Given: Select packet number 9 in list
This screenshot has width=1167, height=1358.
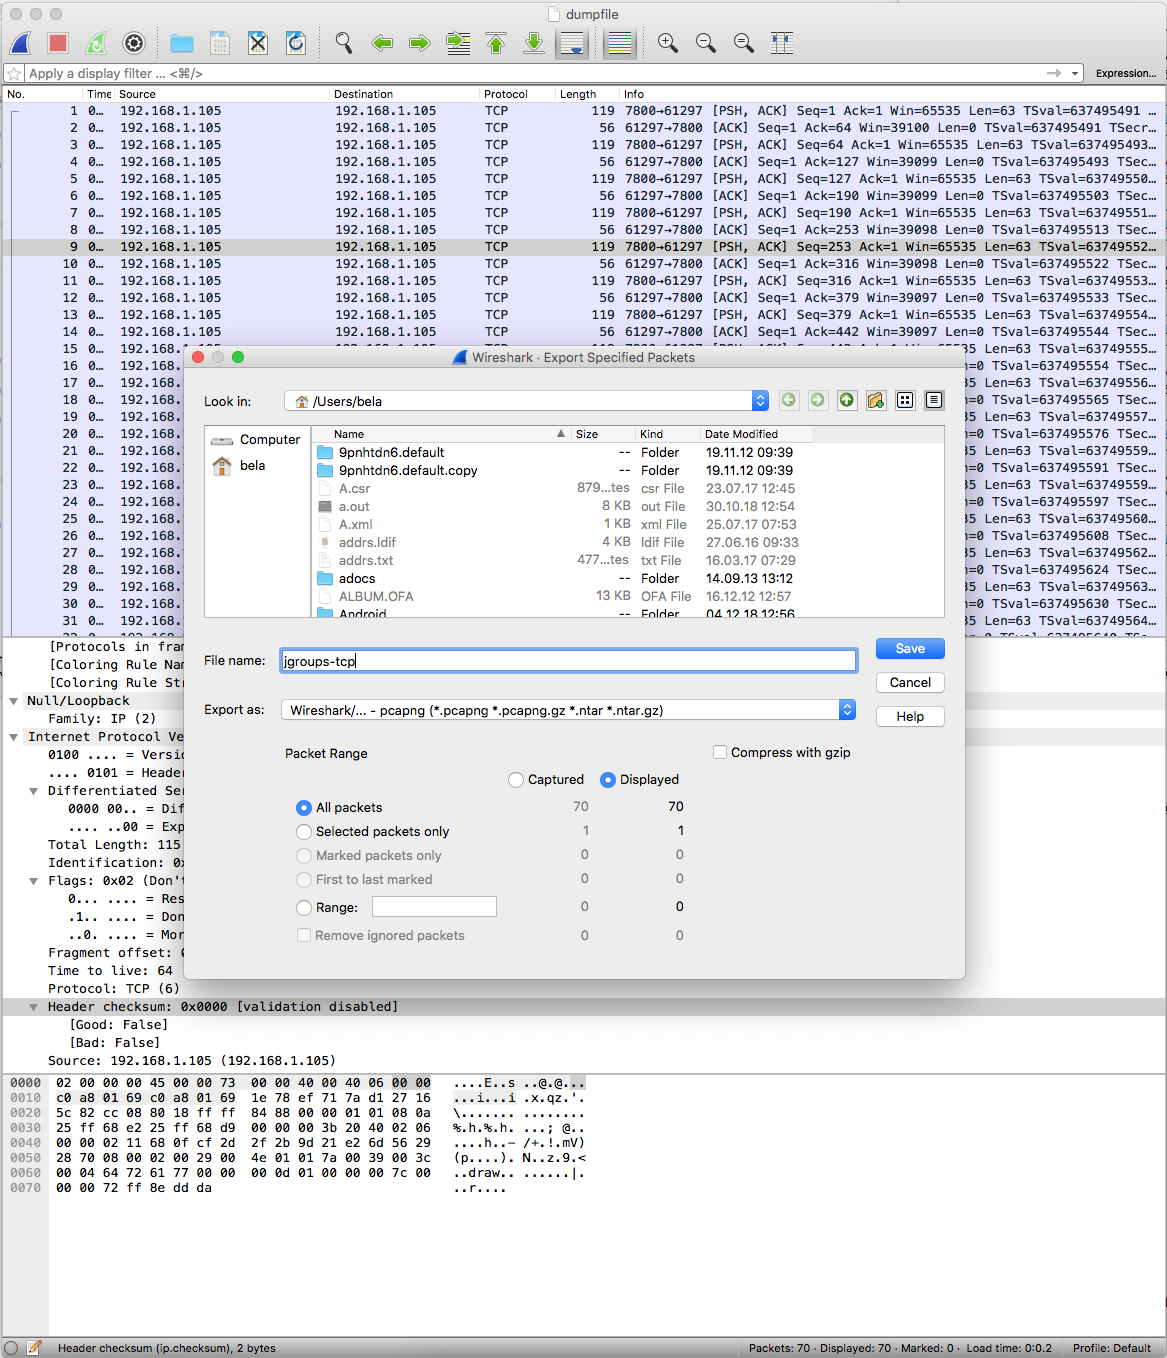Looking at the screenshot, I should point(583,247).
